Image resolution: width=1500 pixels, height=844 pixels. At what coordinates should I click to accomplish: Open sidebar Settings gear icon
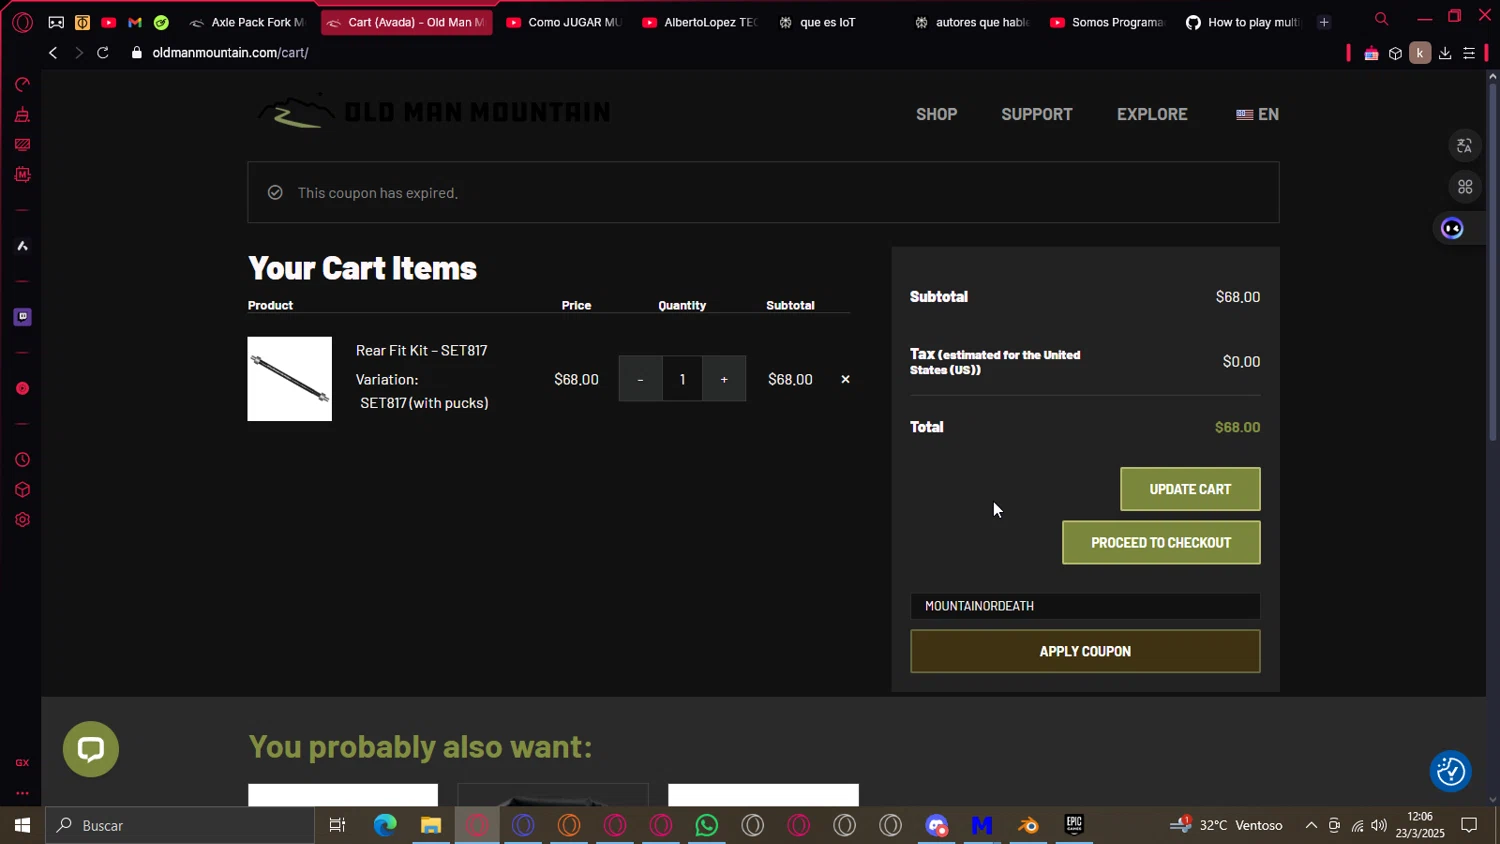22,520
